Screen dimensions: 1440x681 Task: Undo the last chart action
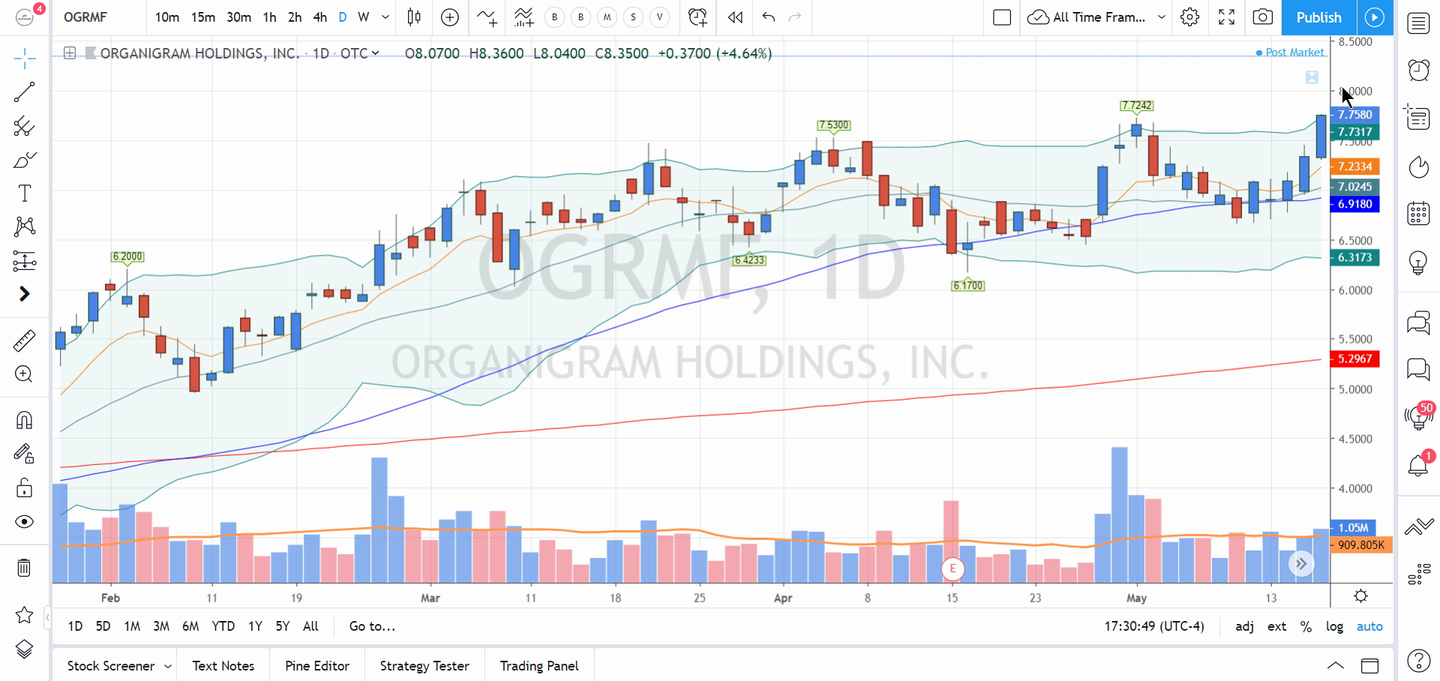(768, 17)
